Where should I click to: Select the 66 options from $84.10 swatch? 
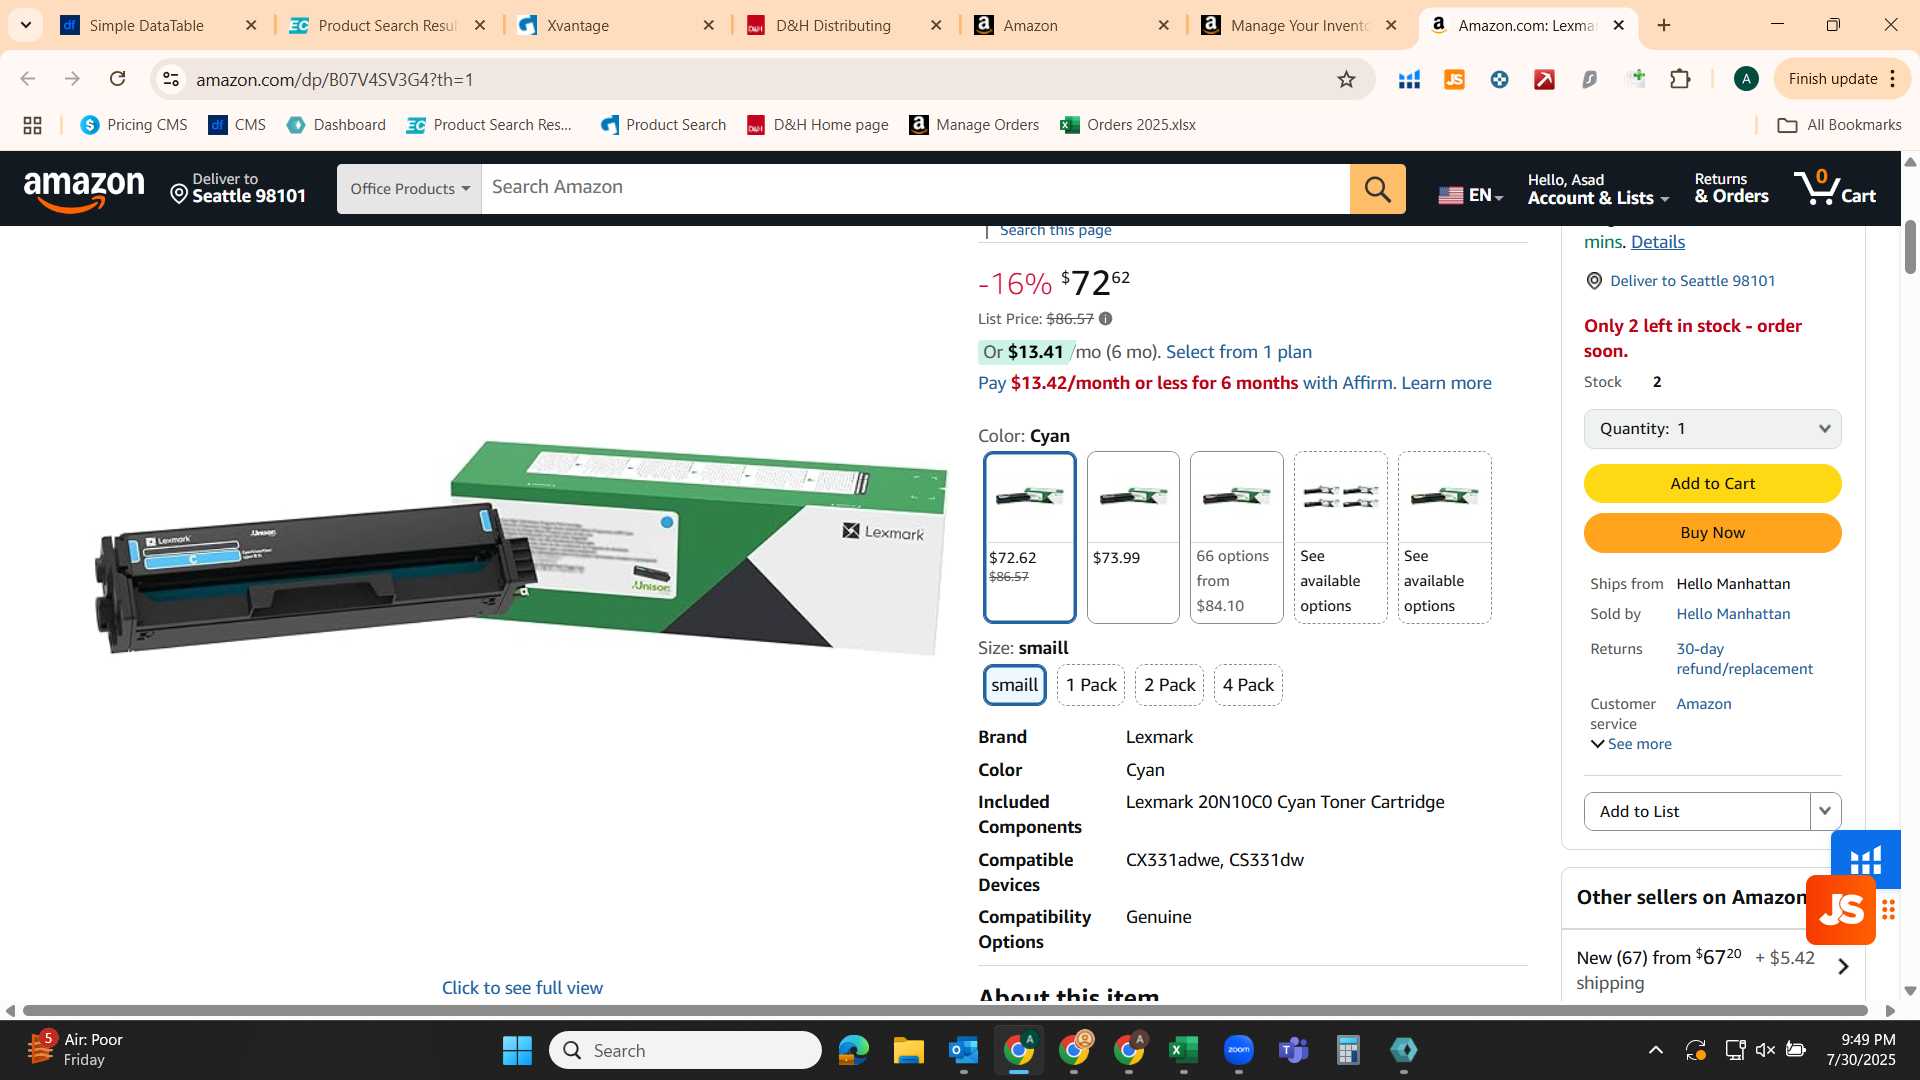(1236, 537)
